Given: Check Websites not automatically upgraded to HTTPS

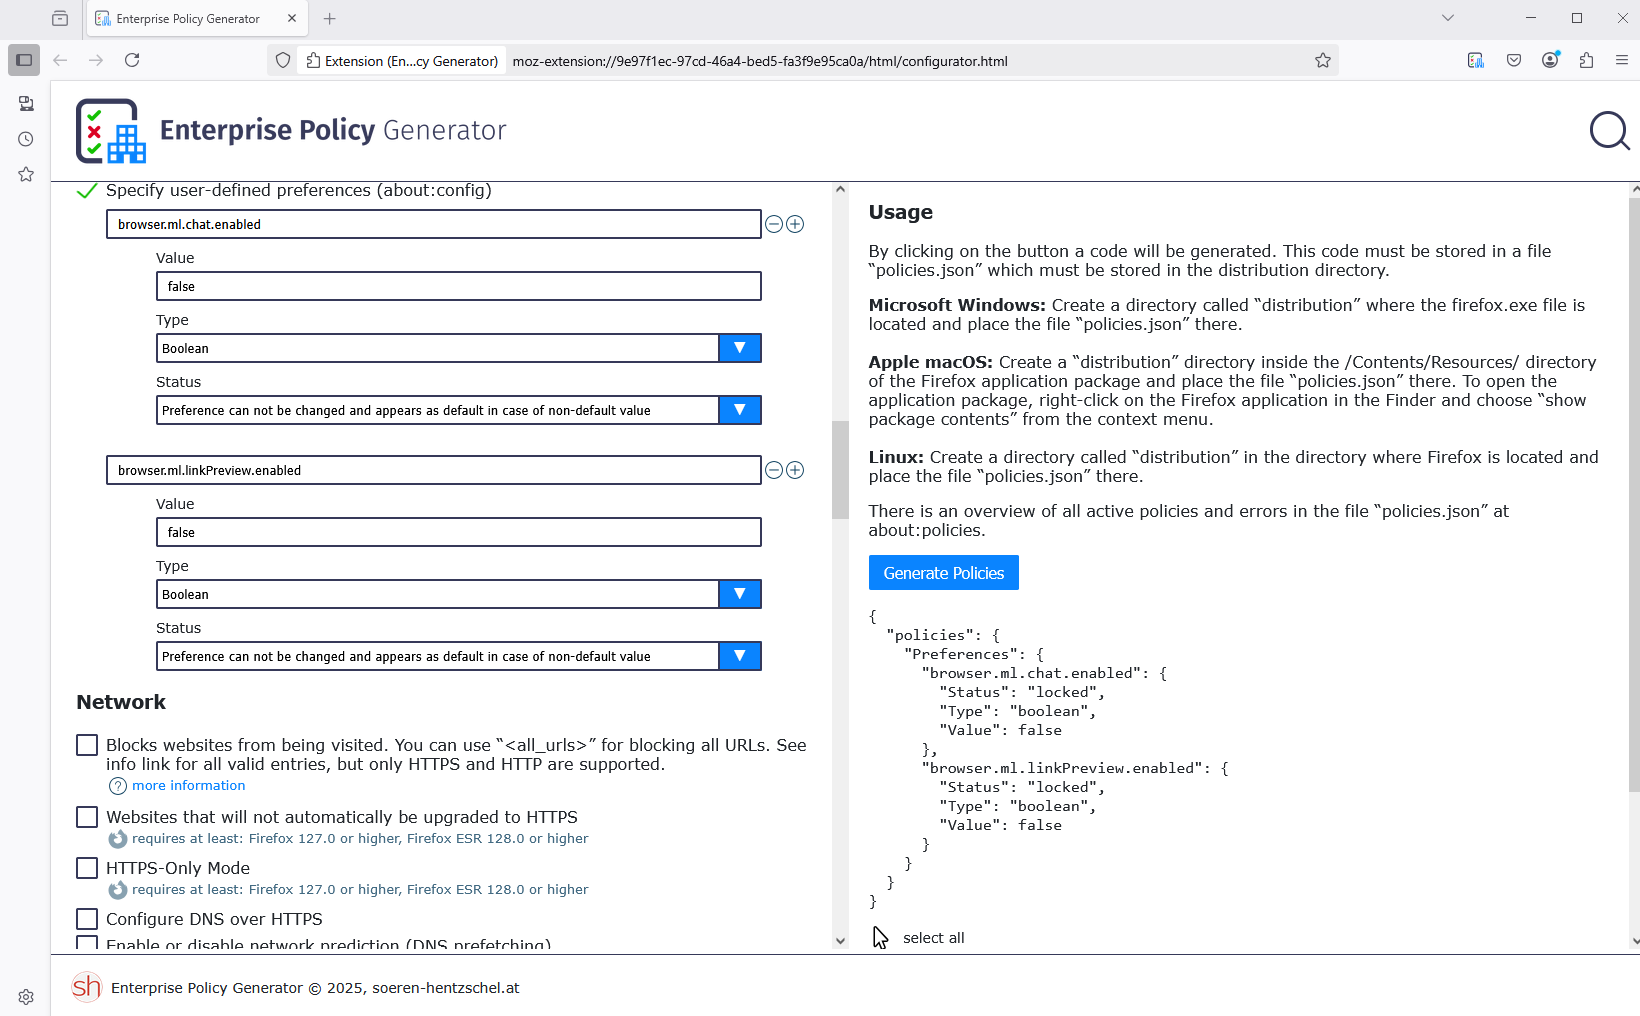Looking at the screenshot, I should click(x=87, y=817).
